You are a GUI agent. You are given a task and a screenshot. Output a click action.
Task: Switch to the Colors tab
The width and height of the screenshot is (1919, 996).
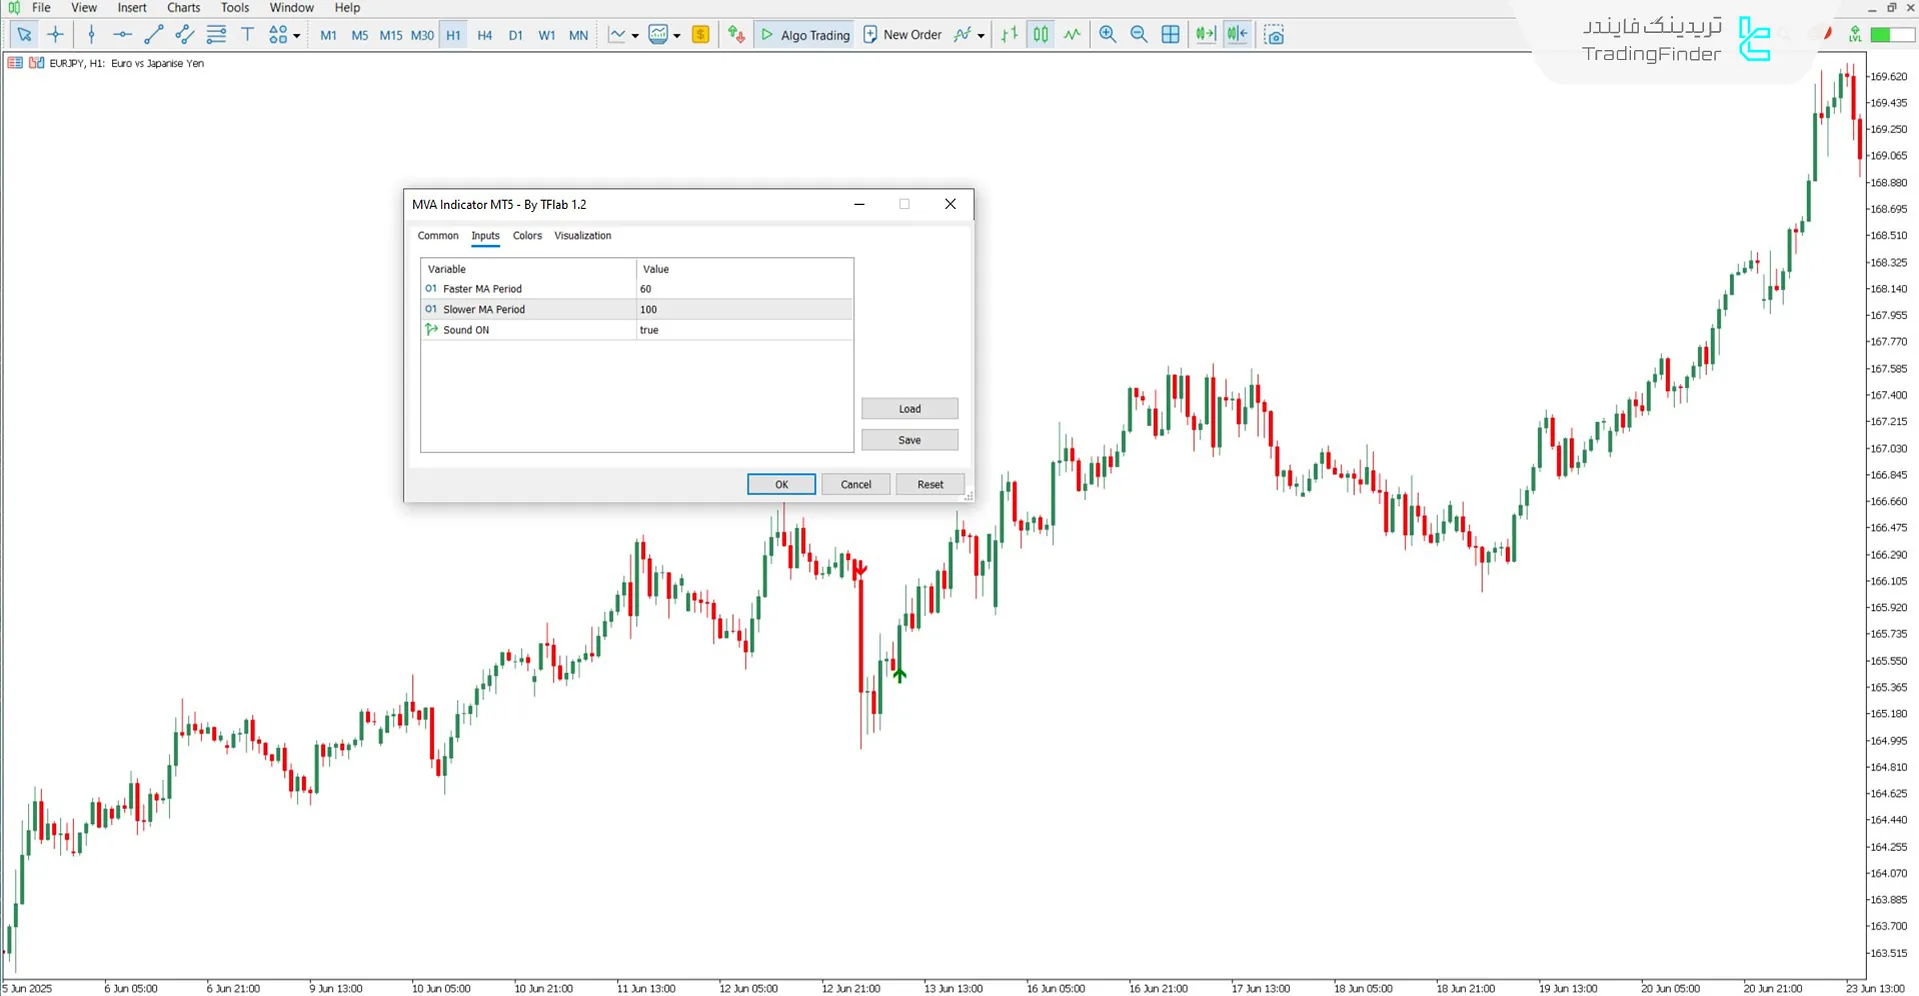(527, 236)
